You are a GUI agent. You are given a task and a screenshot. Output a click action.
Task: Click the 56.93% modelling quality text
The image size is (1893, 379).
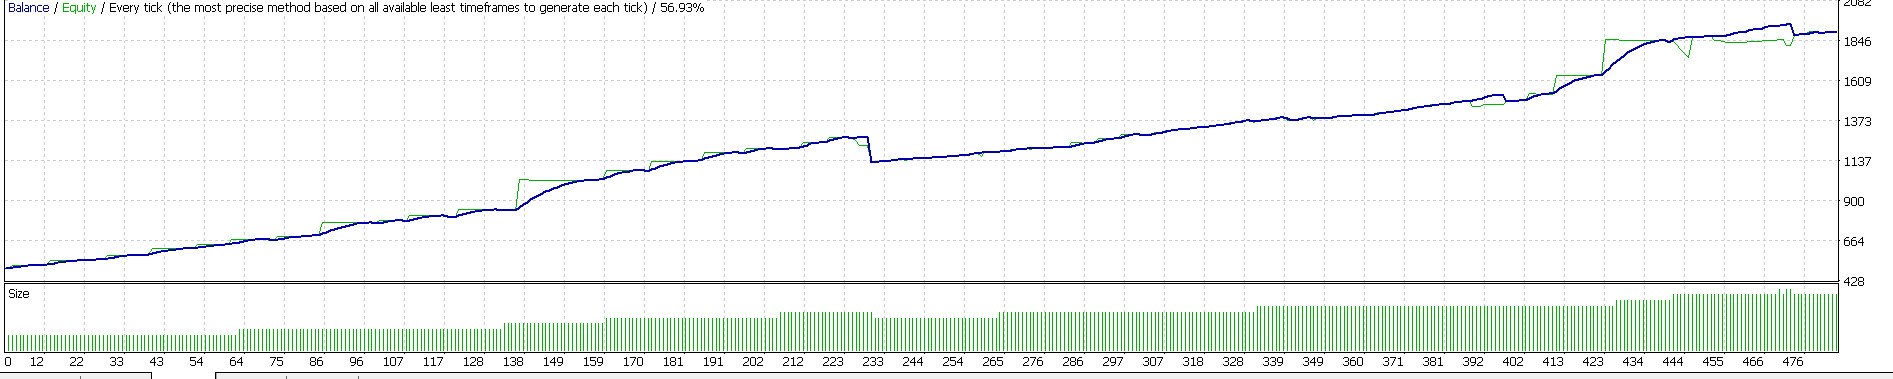click(x=682, y=8)
